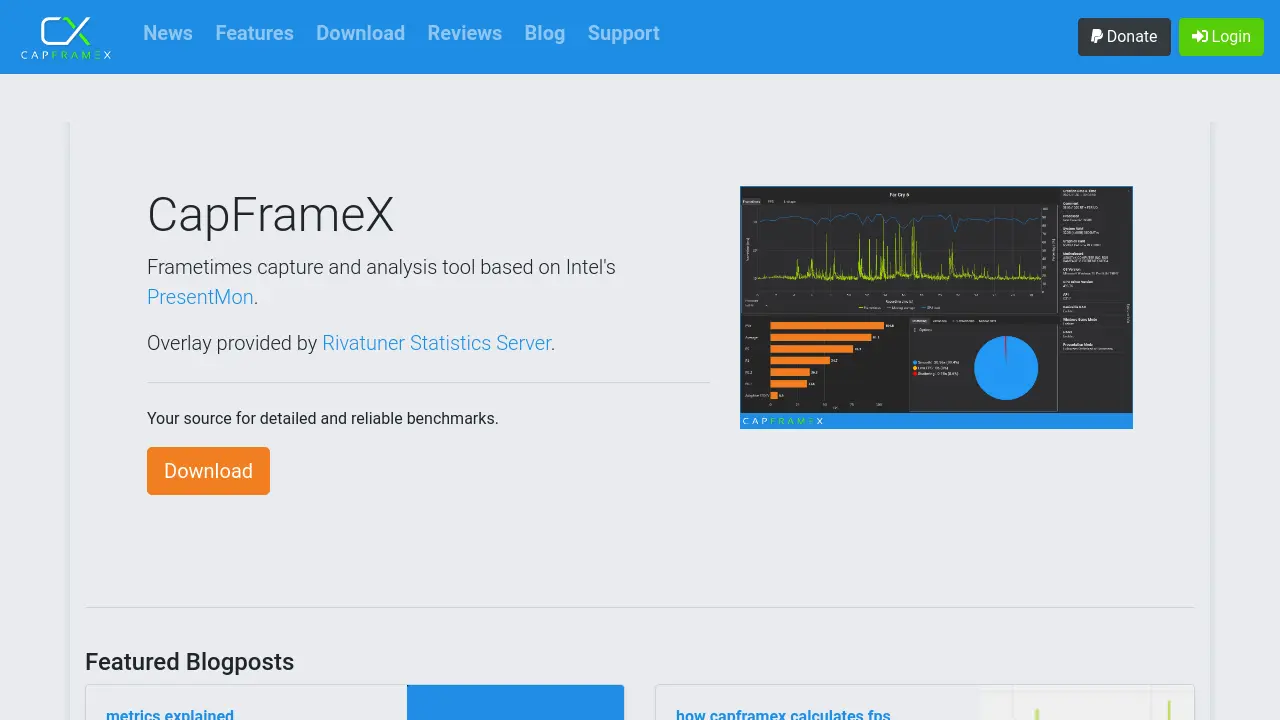Image resolution: width=1280 pixels, height=720 pixels.
Task: Navigate to the Blog section
Action: 545,33
